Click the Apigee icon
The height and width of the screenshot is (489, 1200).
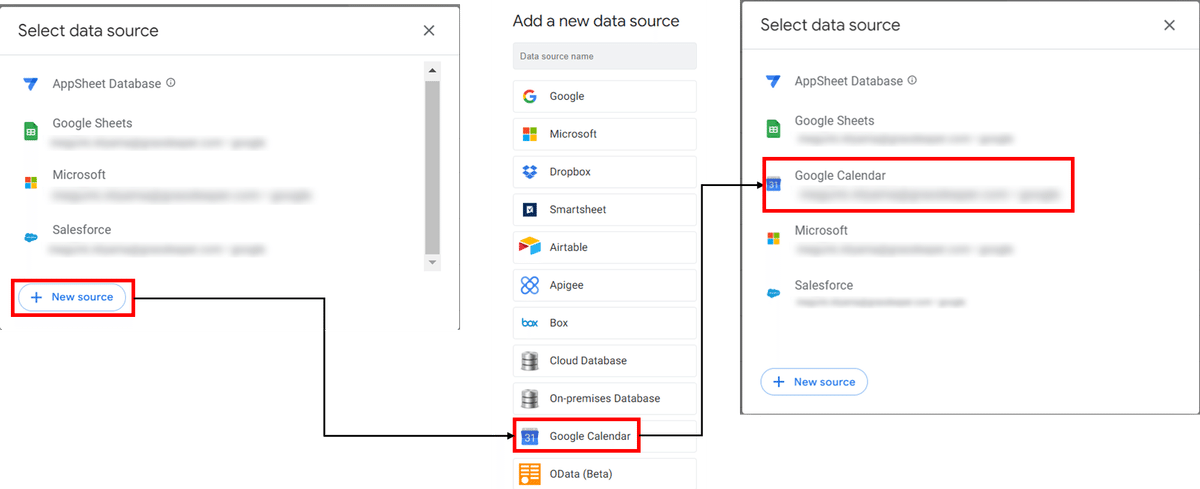coord(530,285)
